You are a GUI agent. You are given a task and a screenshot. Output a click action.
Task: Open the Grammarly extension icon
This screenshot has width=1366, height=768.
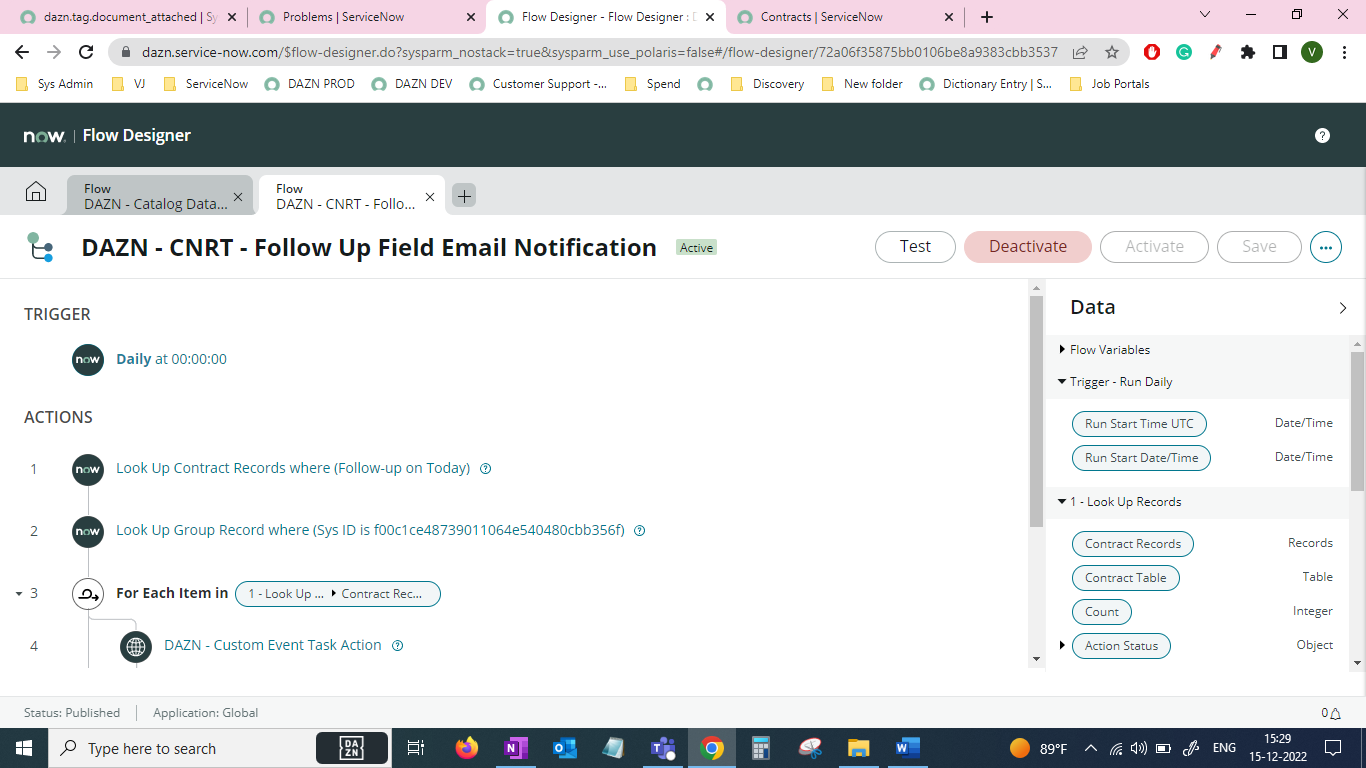point(1184,52)
